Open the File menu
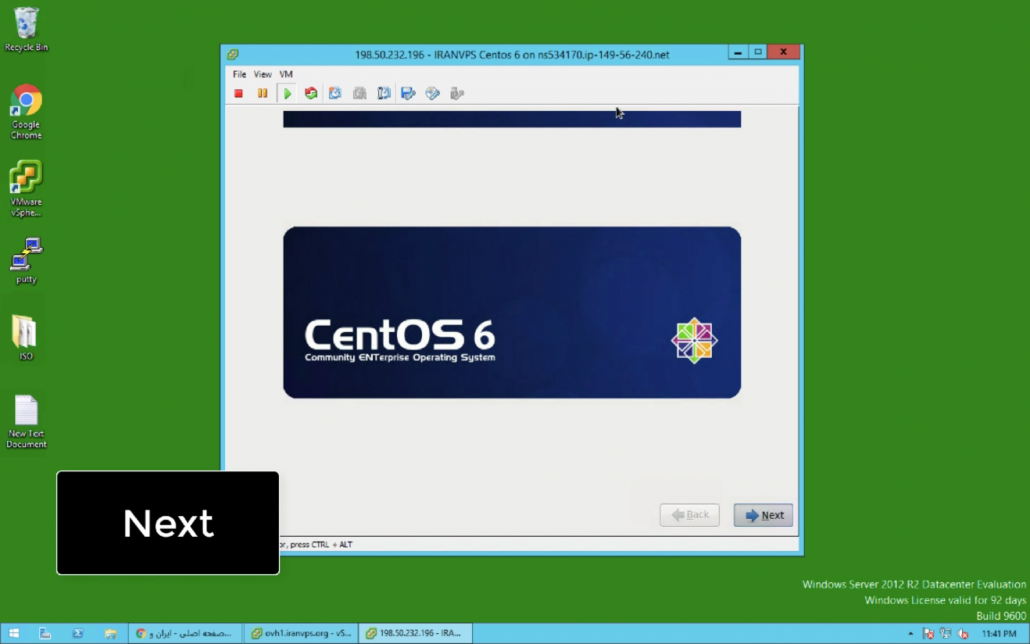Viewport: 1030px width, 644px height. [x=239, y=74]
